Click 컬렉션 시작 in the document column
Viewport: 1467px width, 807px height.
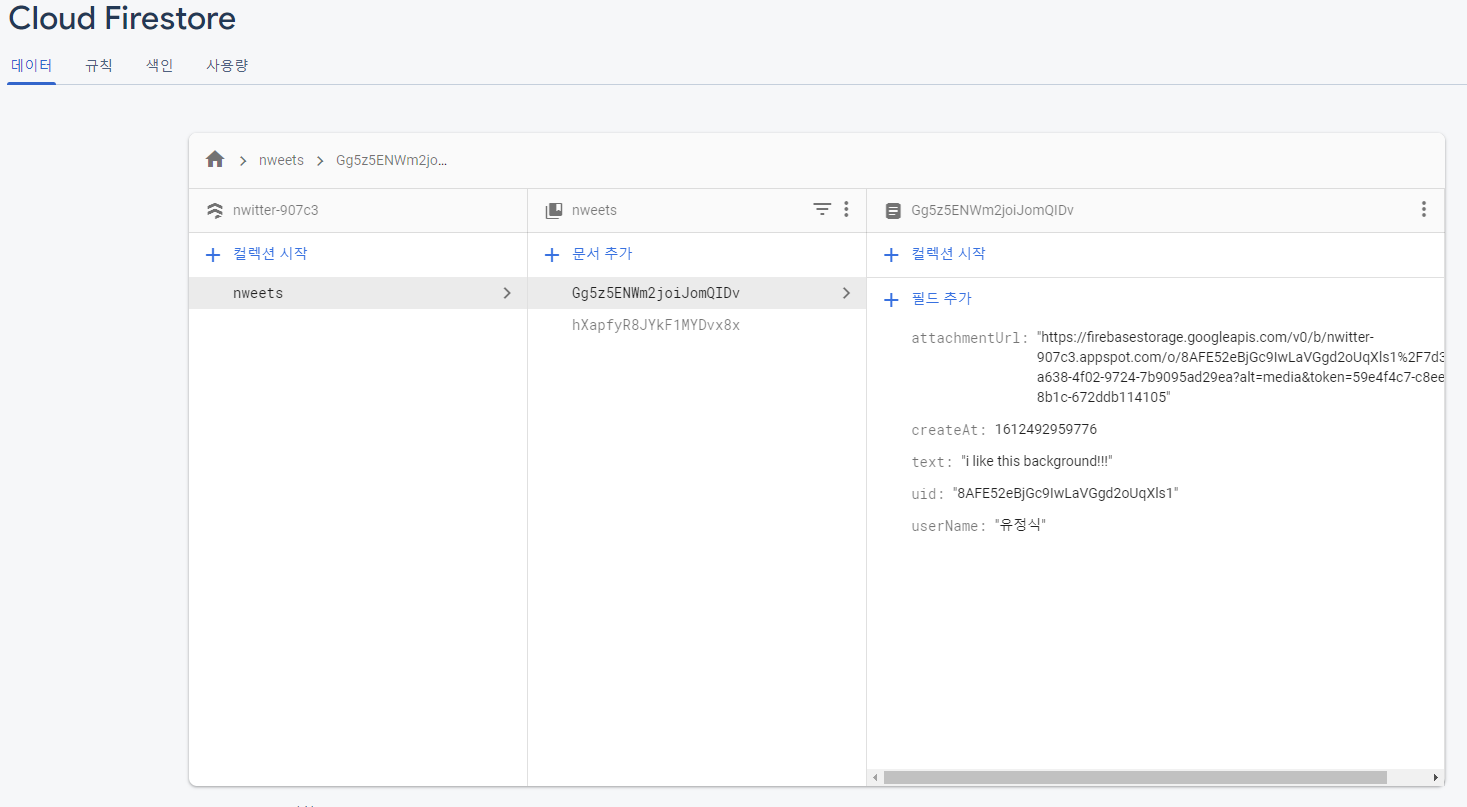point(948,254)
